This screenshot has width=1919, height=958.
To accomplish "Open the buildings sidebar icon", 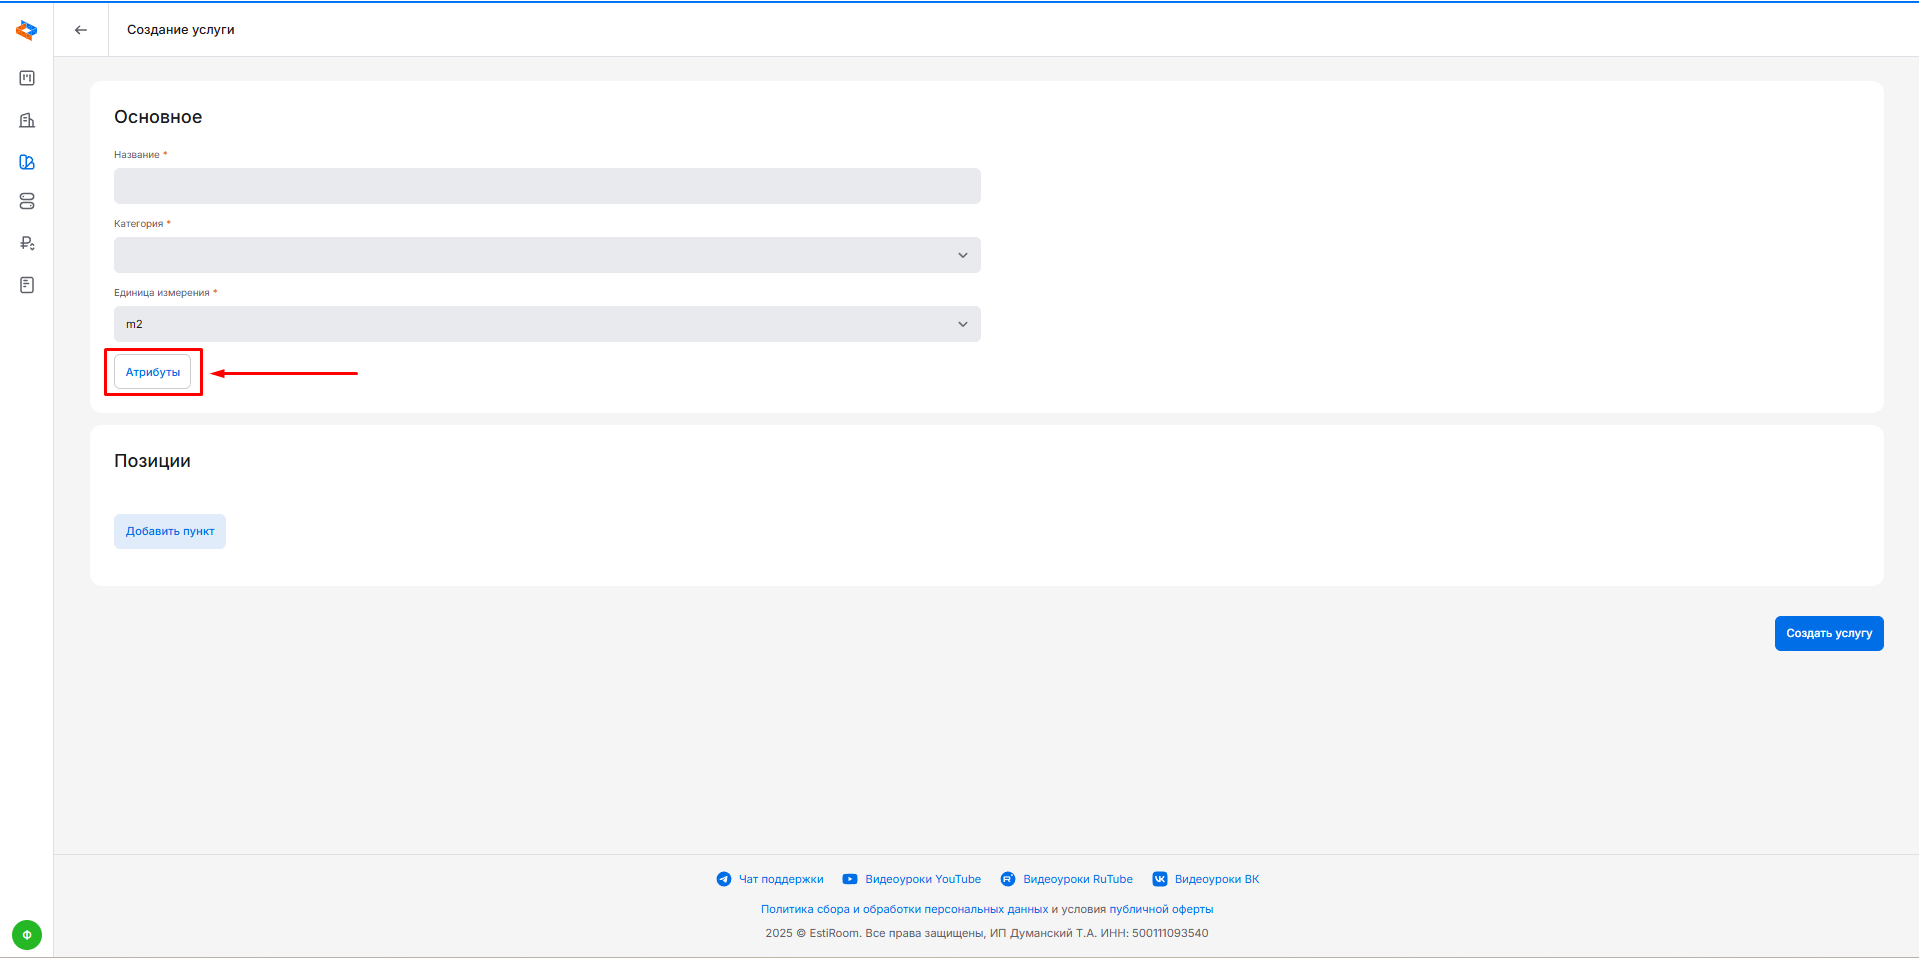I will [x=27, y=120].
